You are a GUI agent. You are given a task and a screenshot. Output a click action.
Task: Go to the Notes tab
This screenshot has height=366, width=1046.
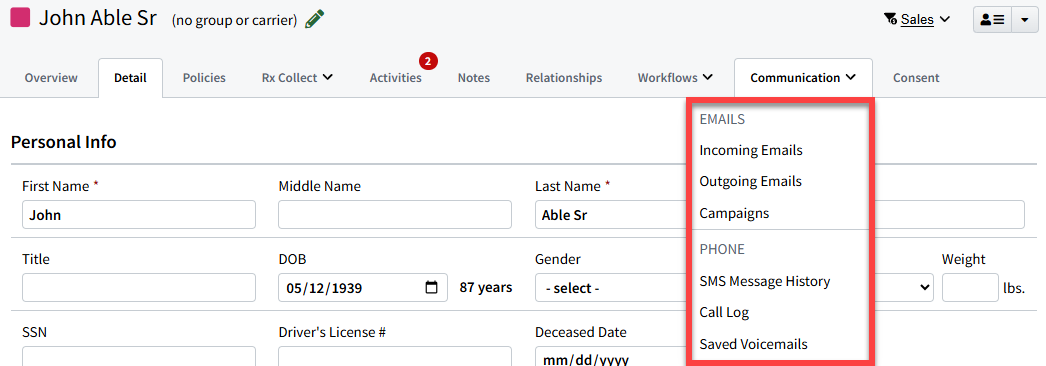[x=474, y=78]
